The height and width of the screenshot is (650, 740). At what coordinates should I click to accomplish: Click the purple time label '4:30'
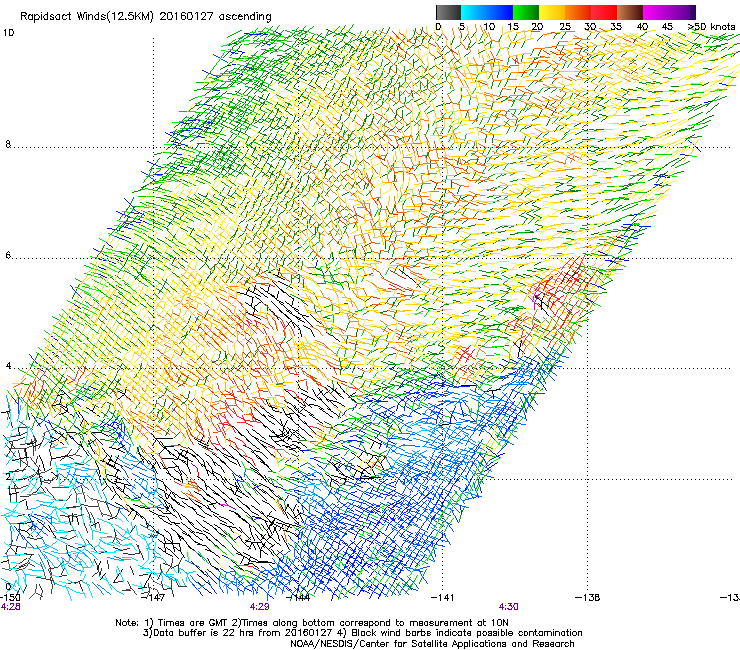509,607
